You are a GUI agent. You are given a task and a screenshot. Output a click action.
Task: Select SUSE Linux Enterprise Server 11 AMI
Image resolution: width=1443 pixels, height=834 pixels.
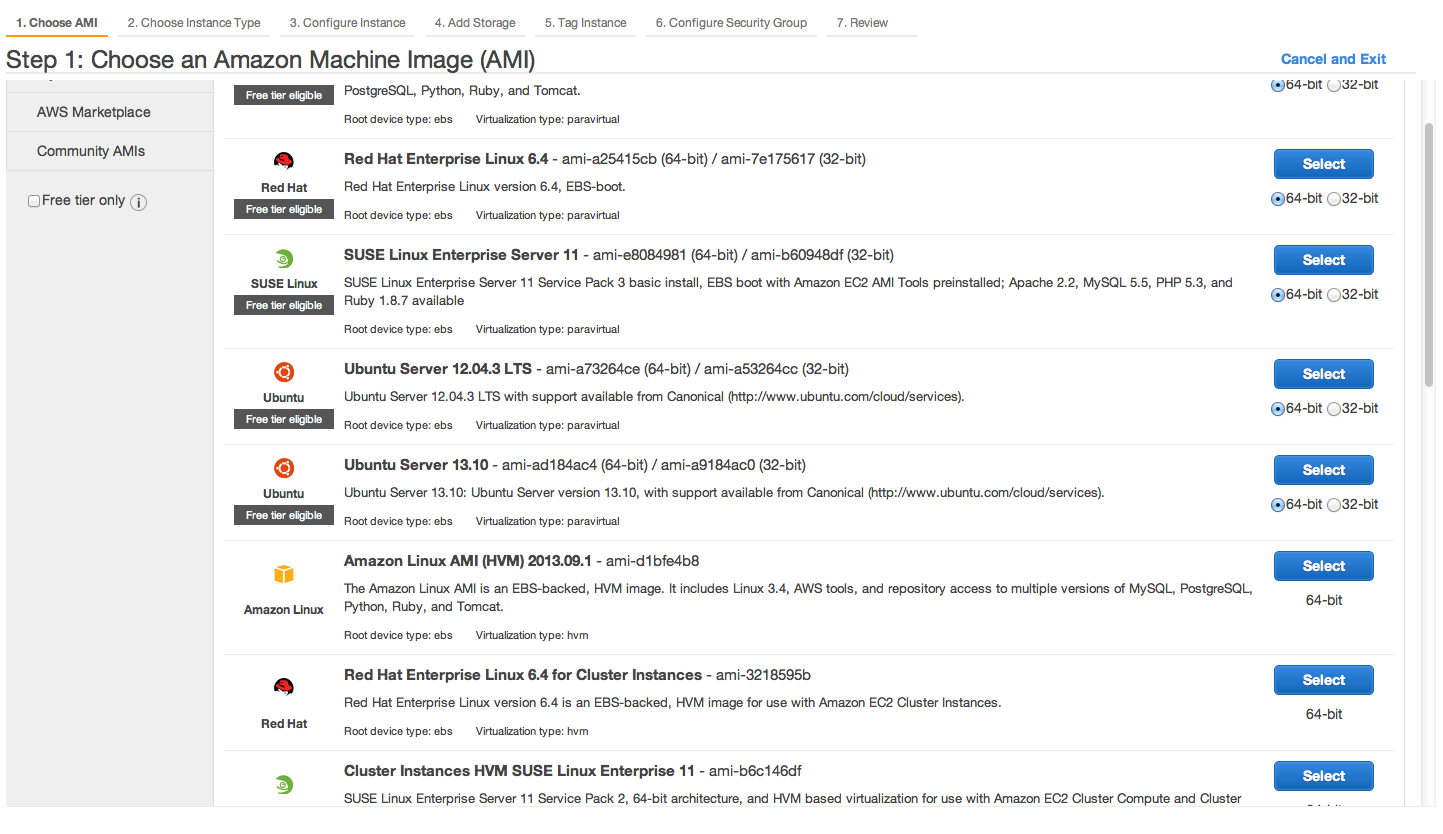pos(1323,260)
